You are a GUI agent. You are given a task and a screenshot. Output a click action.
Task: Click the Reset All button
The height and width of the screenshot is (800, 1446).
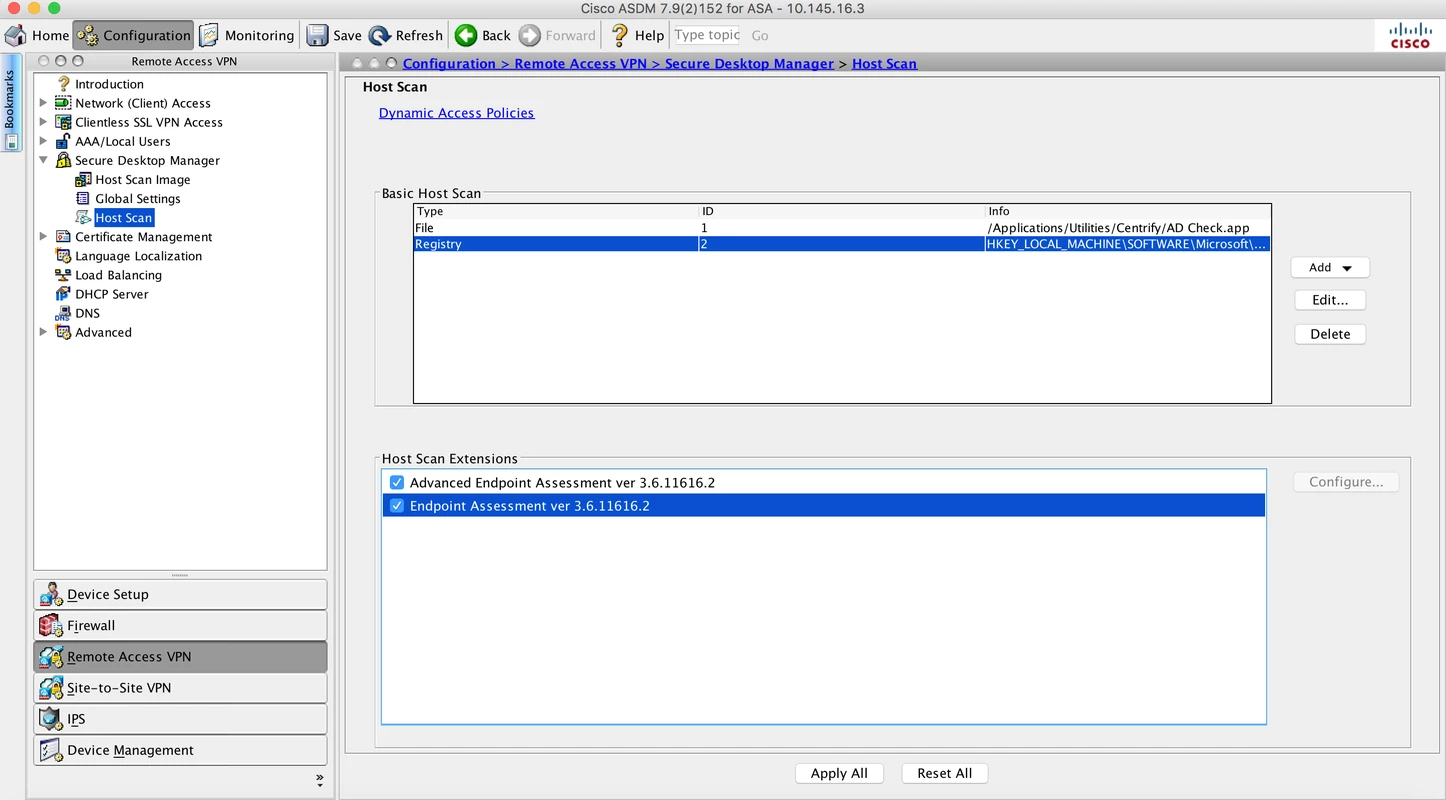(944, 773)
